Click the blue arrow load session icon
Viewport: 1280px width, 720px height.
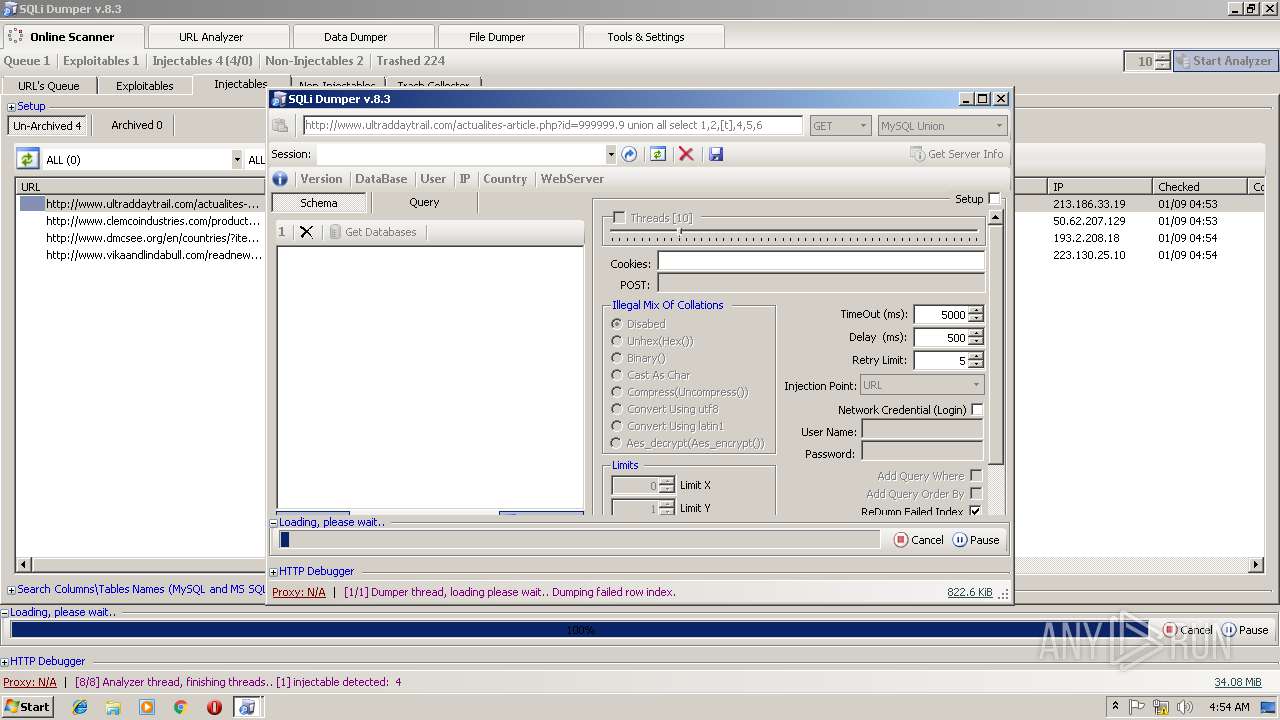629,154
